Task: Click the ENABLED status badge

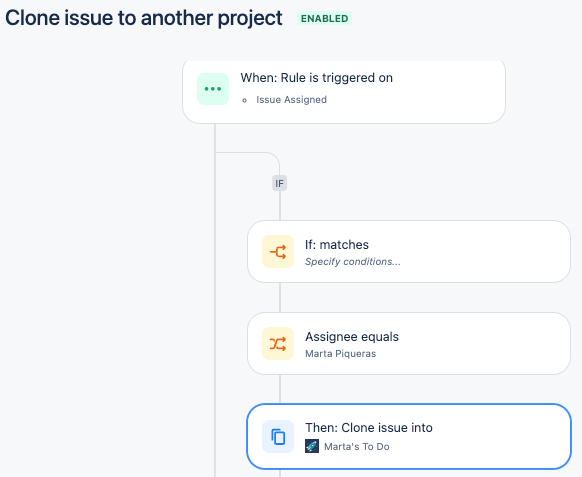Action: coord(324,19)
